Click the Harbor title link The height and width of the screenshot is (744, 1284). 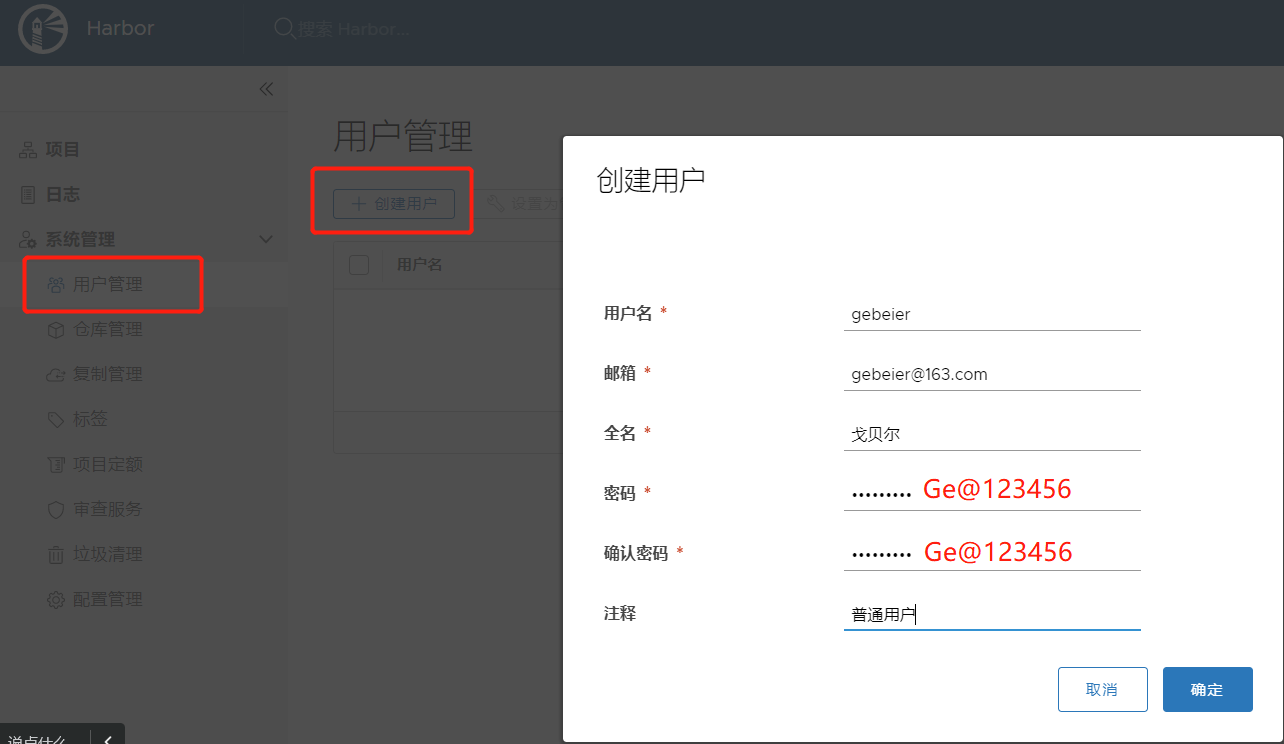[121, 28]
